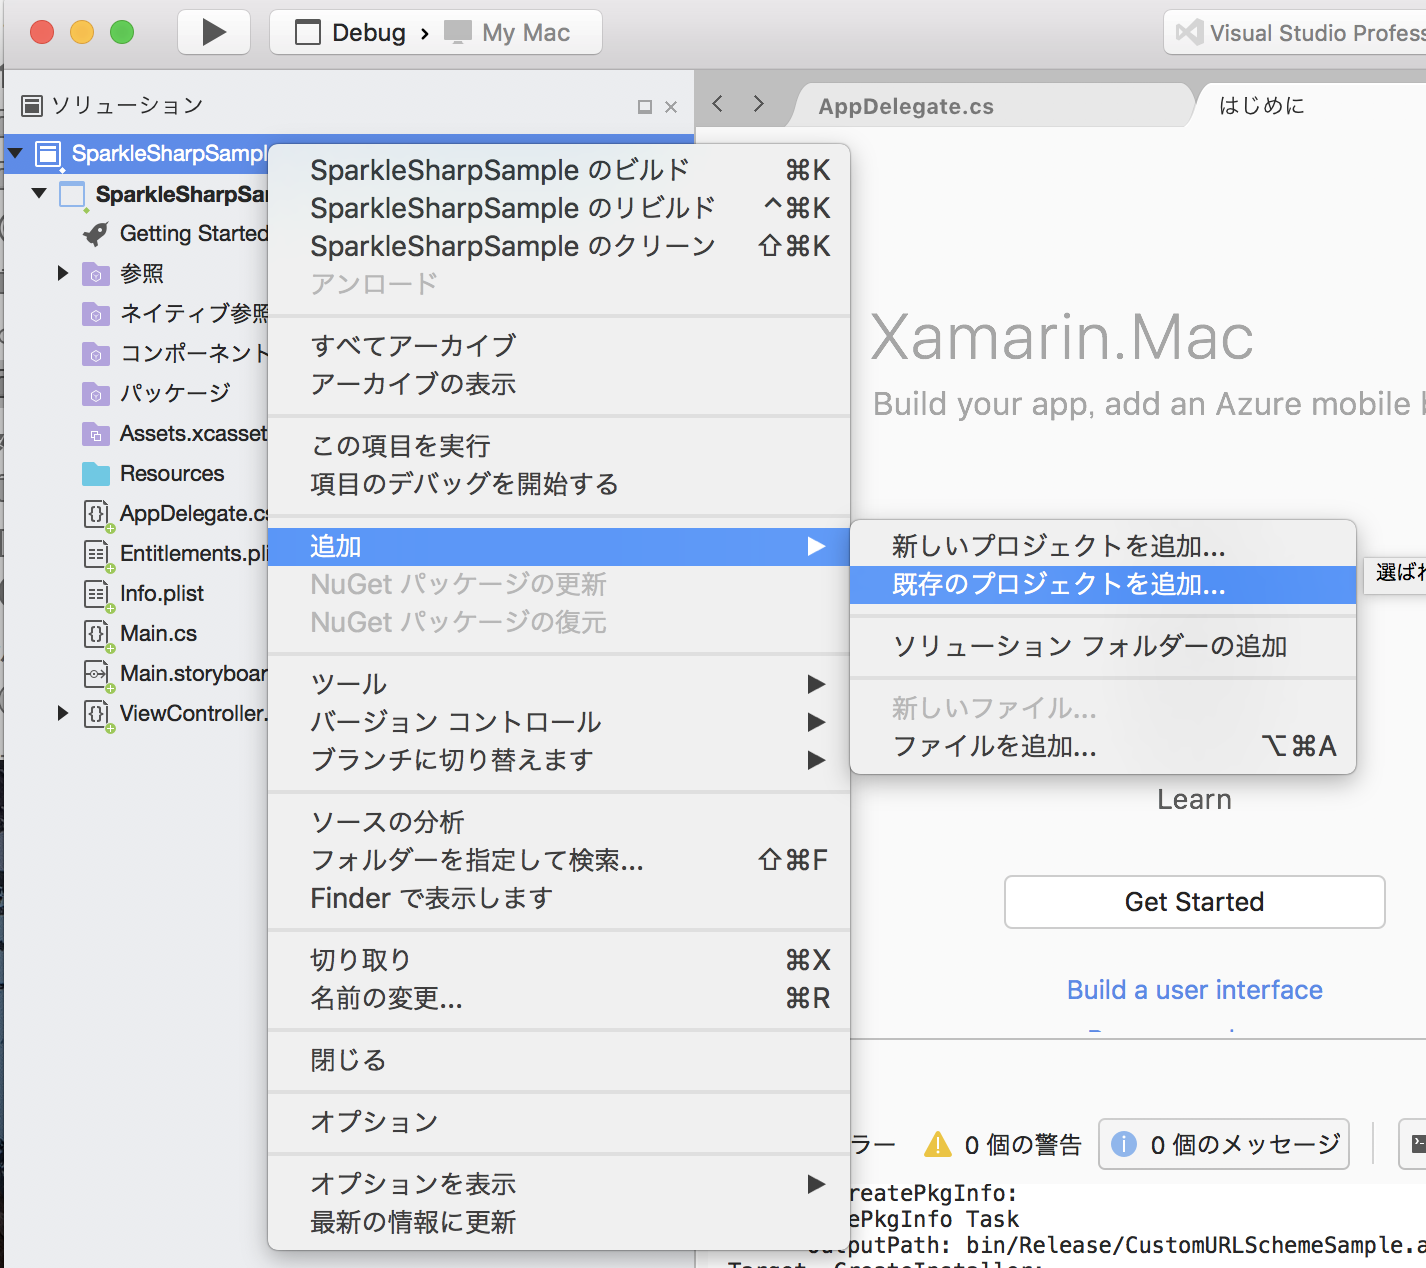Toggle the 0 個のメッセージ filter
Viewport: 1426px width, 1268px height.
(x=1224, y=1144)
